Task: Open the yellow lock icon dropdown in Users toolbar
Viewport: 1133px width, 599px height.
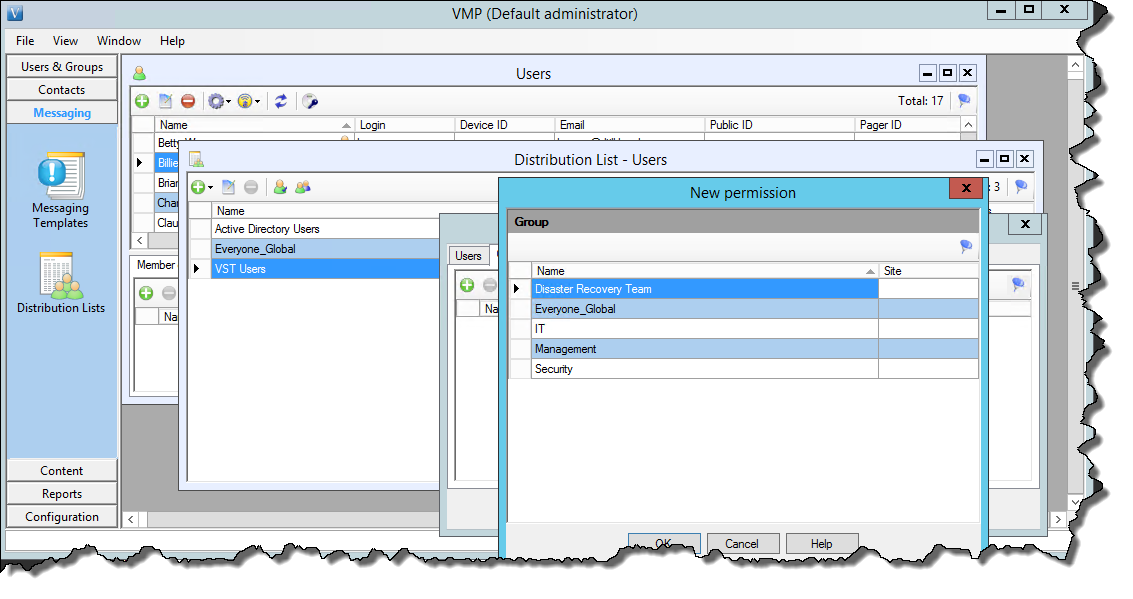Action: click(250, 101)
